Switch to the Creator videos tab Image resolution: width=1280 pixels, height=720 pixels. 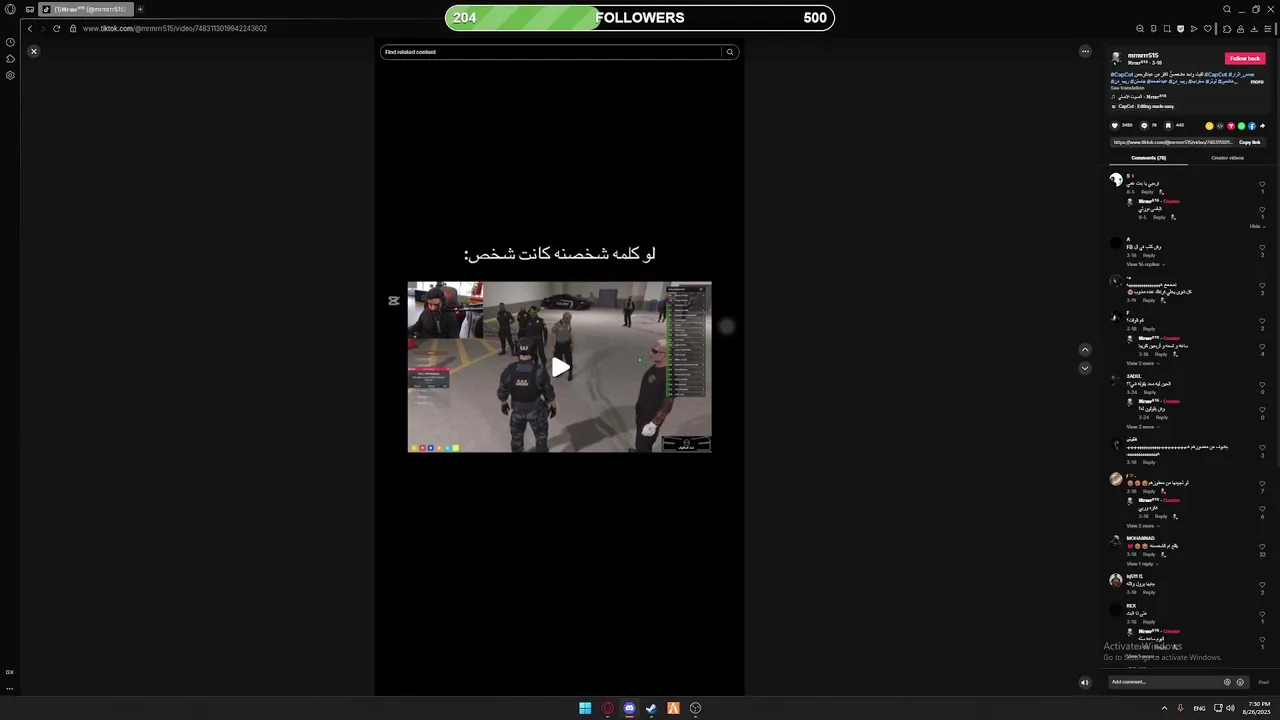click(x=1227, y=158)
